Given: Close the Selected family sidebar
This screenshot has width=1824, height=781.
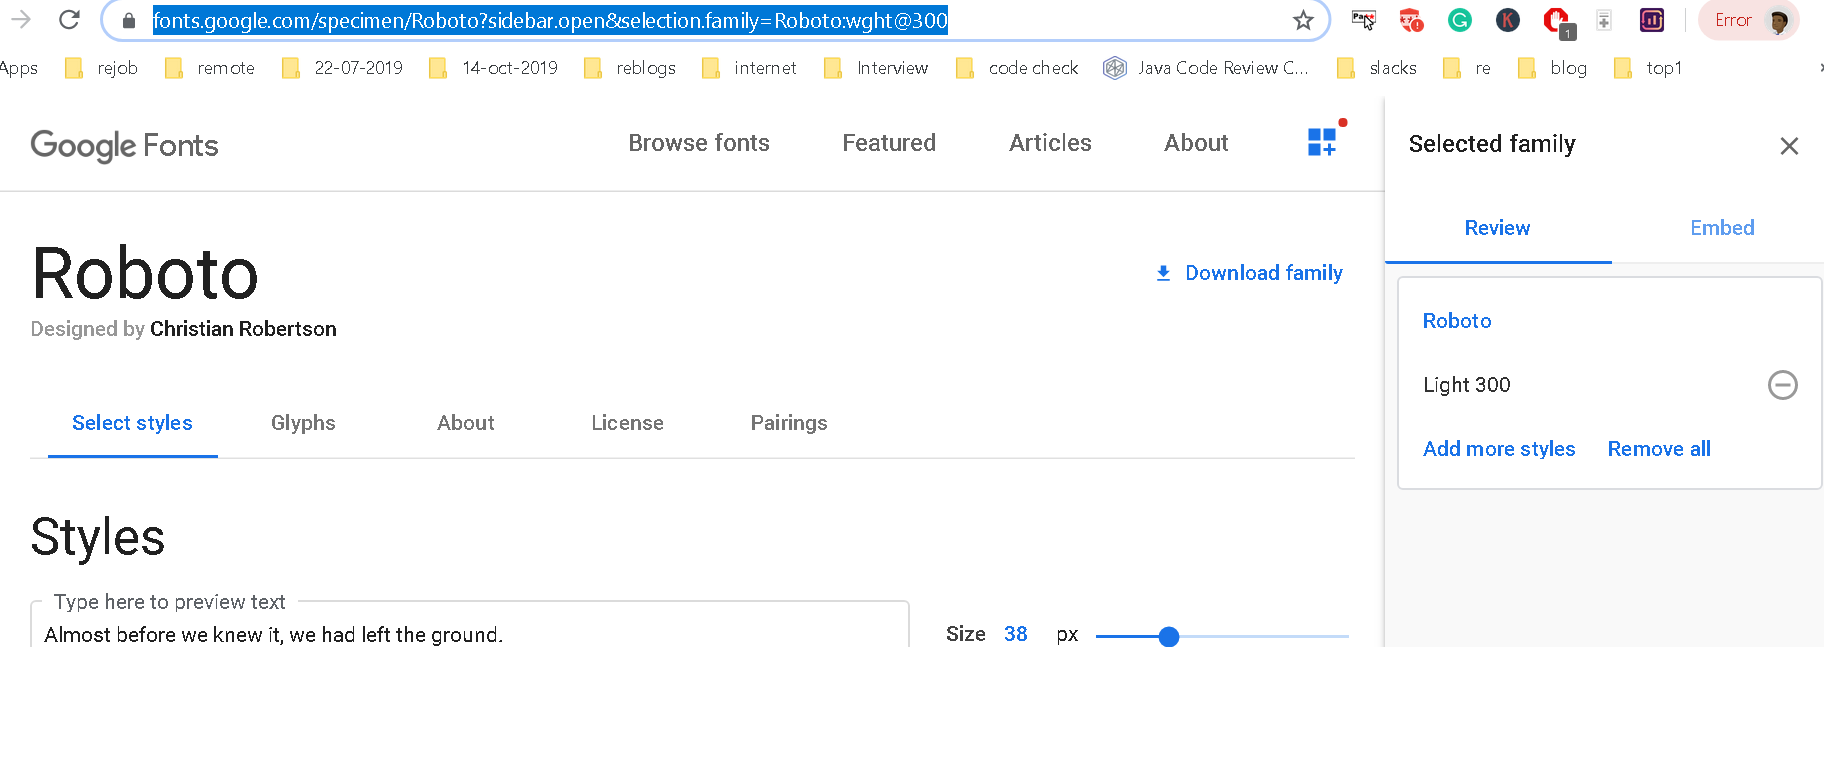Looking at the screenshot, I should (1789, 146).
